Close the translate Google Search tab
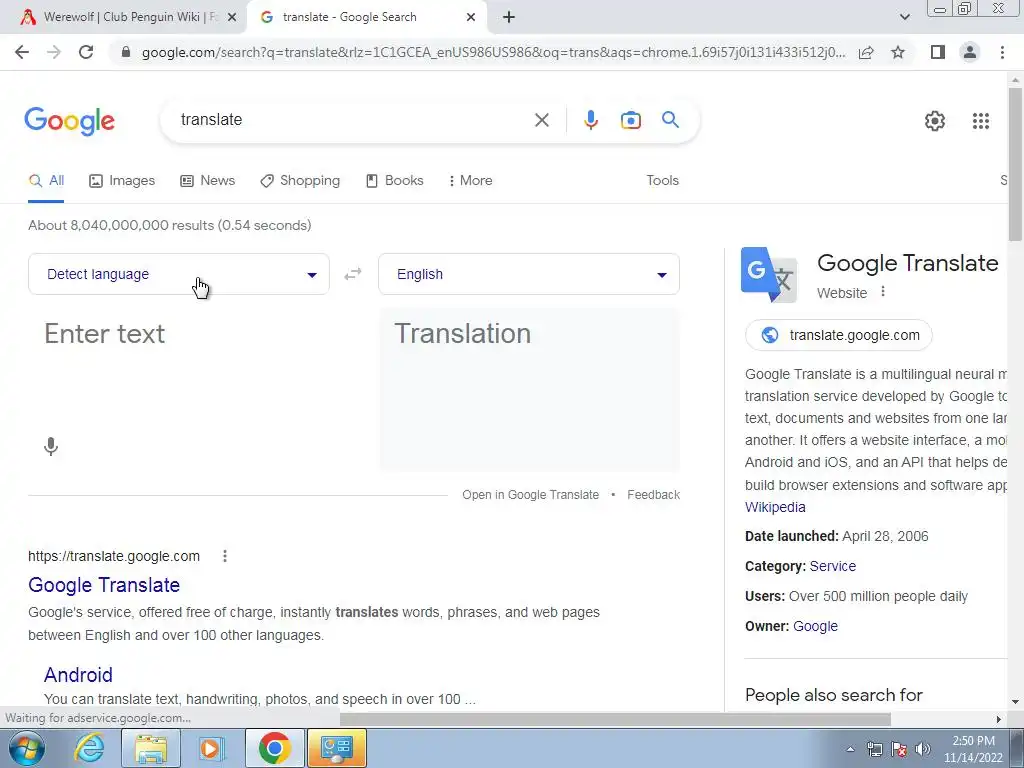Viewport: 1024px width, 768px height. (x=471, y=18)
